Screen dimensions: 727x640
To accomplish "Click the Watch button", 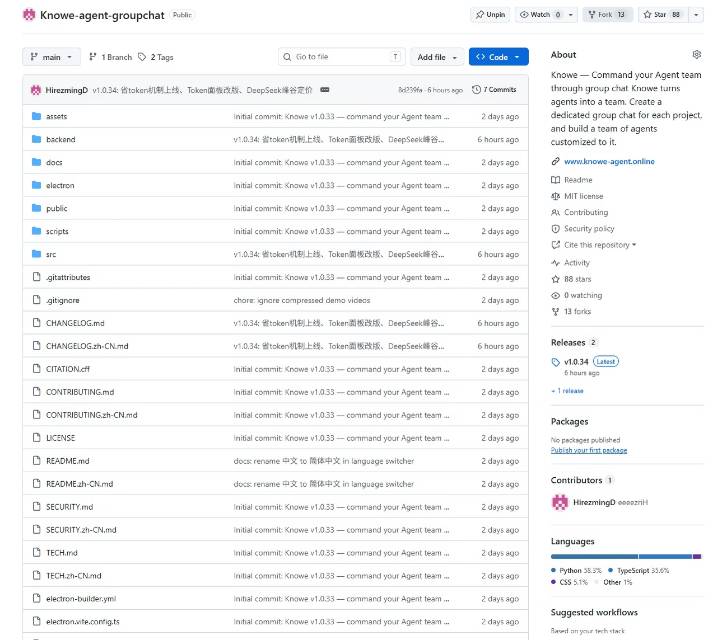I will 540,15.
